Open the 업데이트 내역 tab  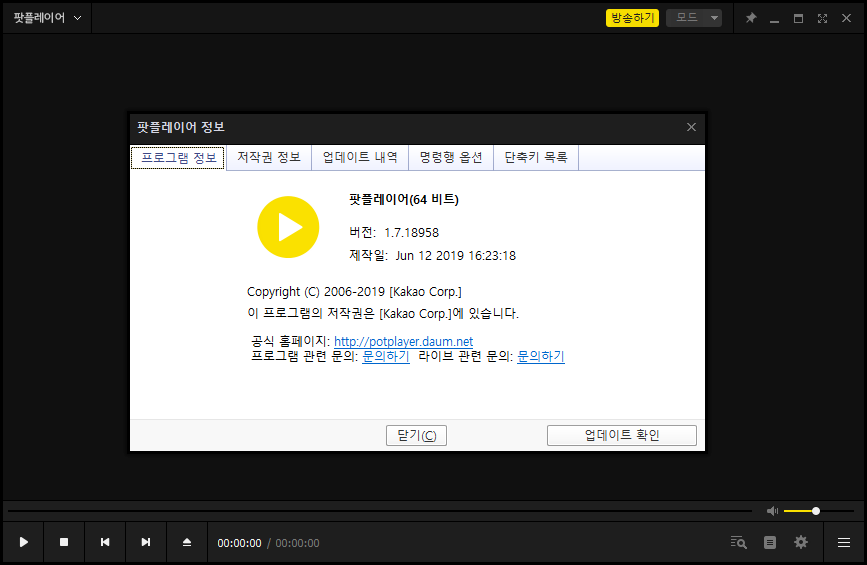[x=360, y=158]
